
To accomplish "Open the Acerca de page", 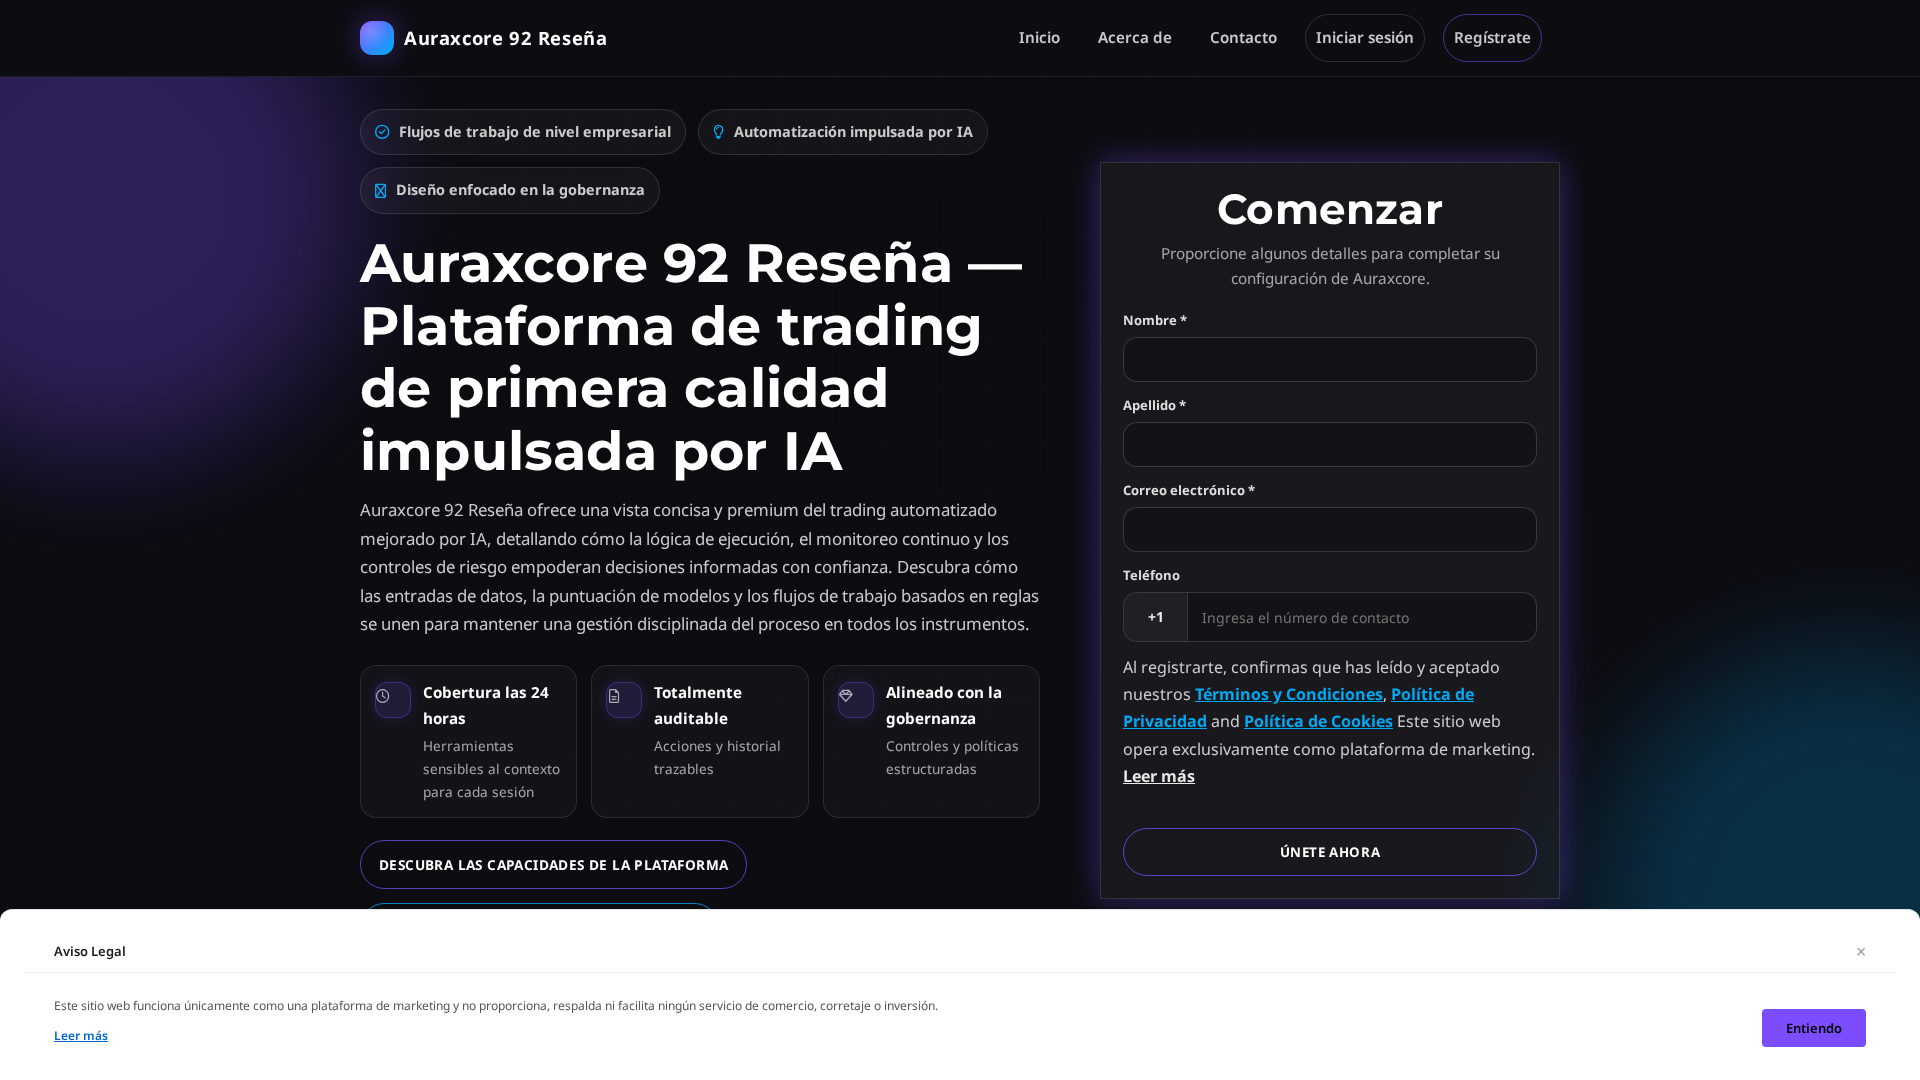I will [1135, 37].
